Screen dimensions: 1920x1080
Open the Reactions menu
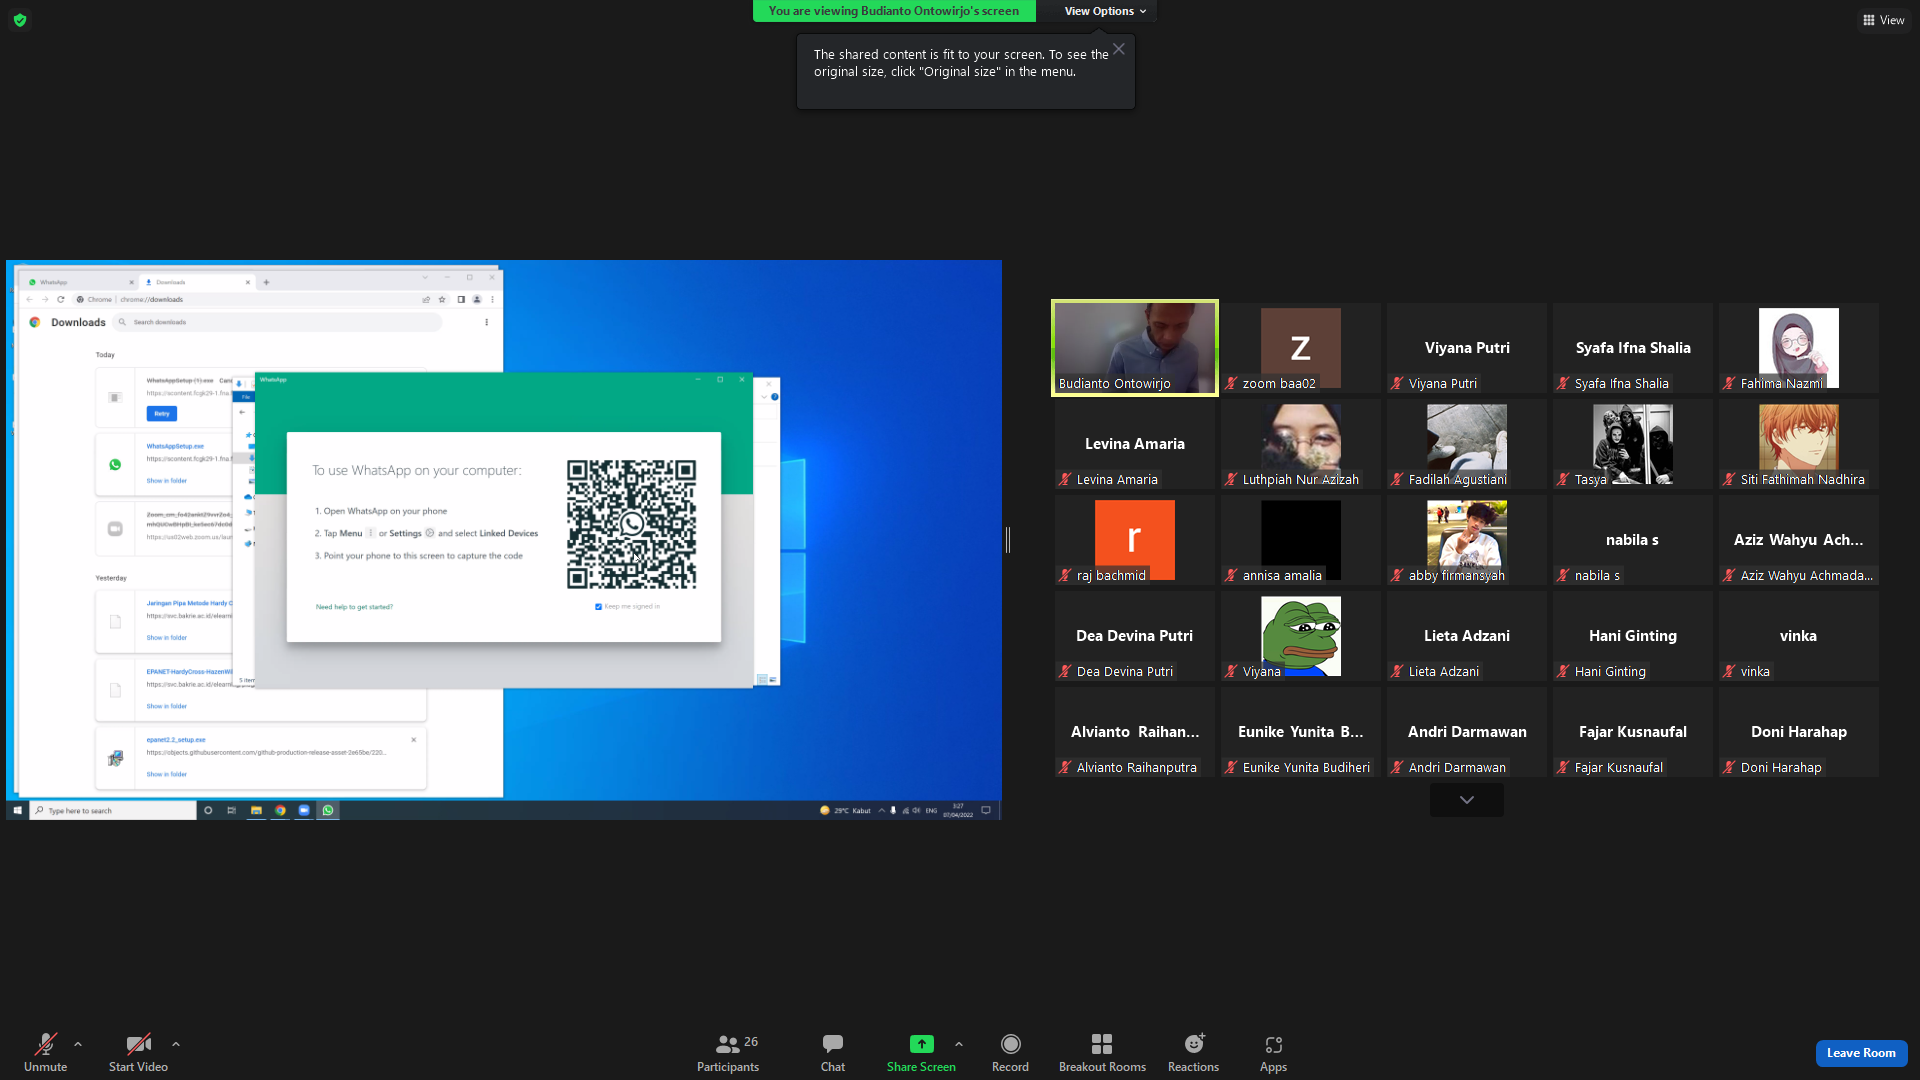[1193, 1052]
